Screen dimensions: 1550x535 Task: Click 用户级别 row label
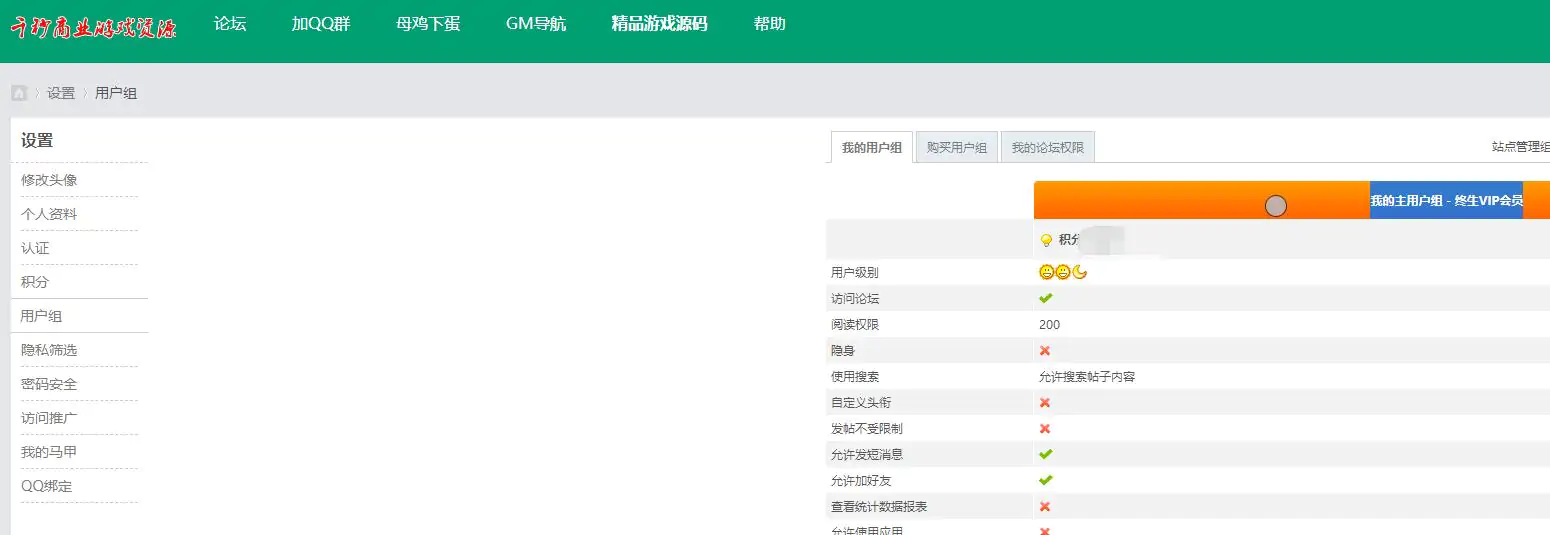855,272
